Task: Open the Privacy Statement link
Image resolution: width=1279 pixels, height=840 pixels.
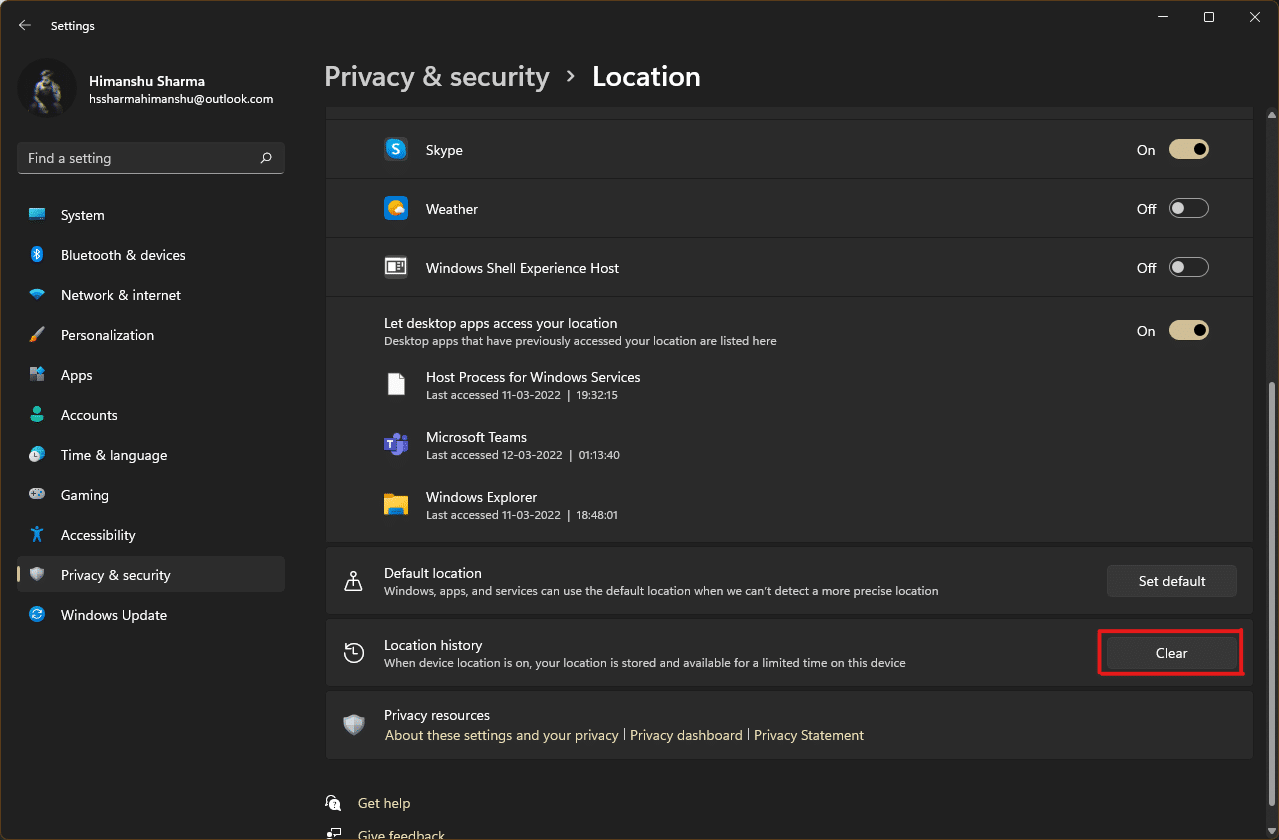Action: point(809,735)
